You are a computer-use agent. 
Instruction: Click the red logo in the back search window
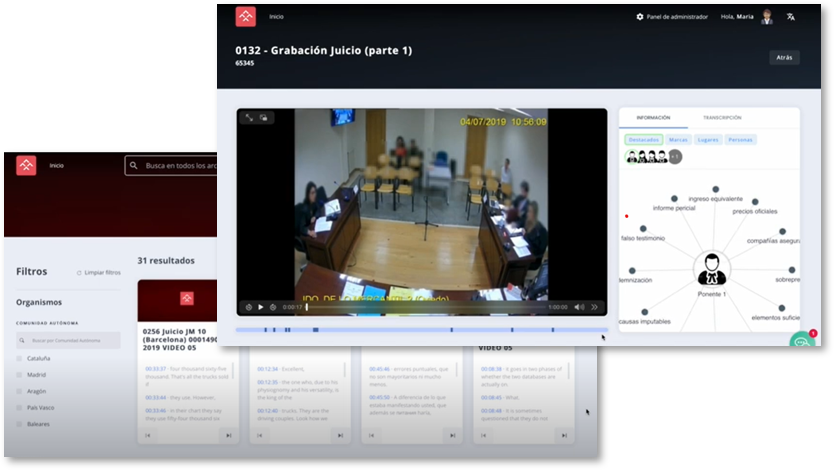tap(26, 165)
